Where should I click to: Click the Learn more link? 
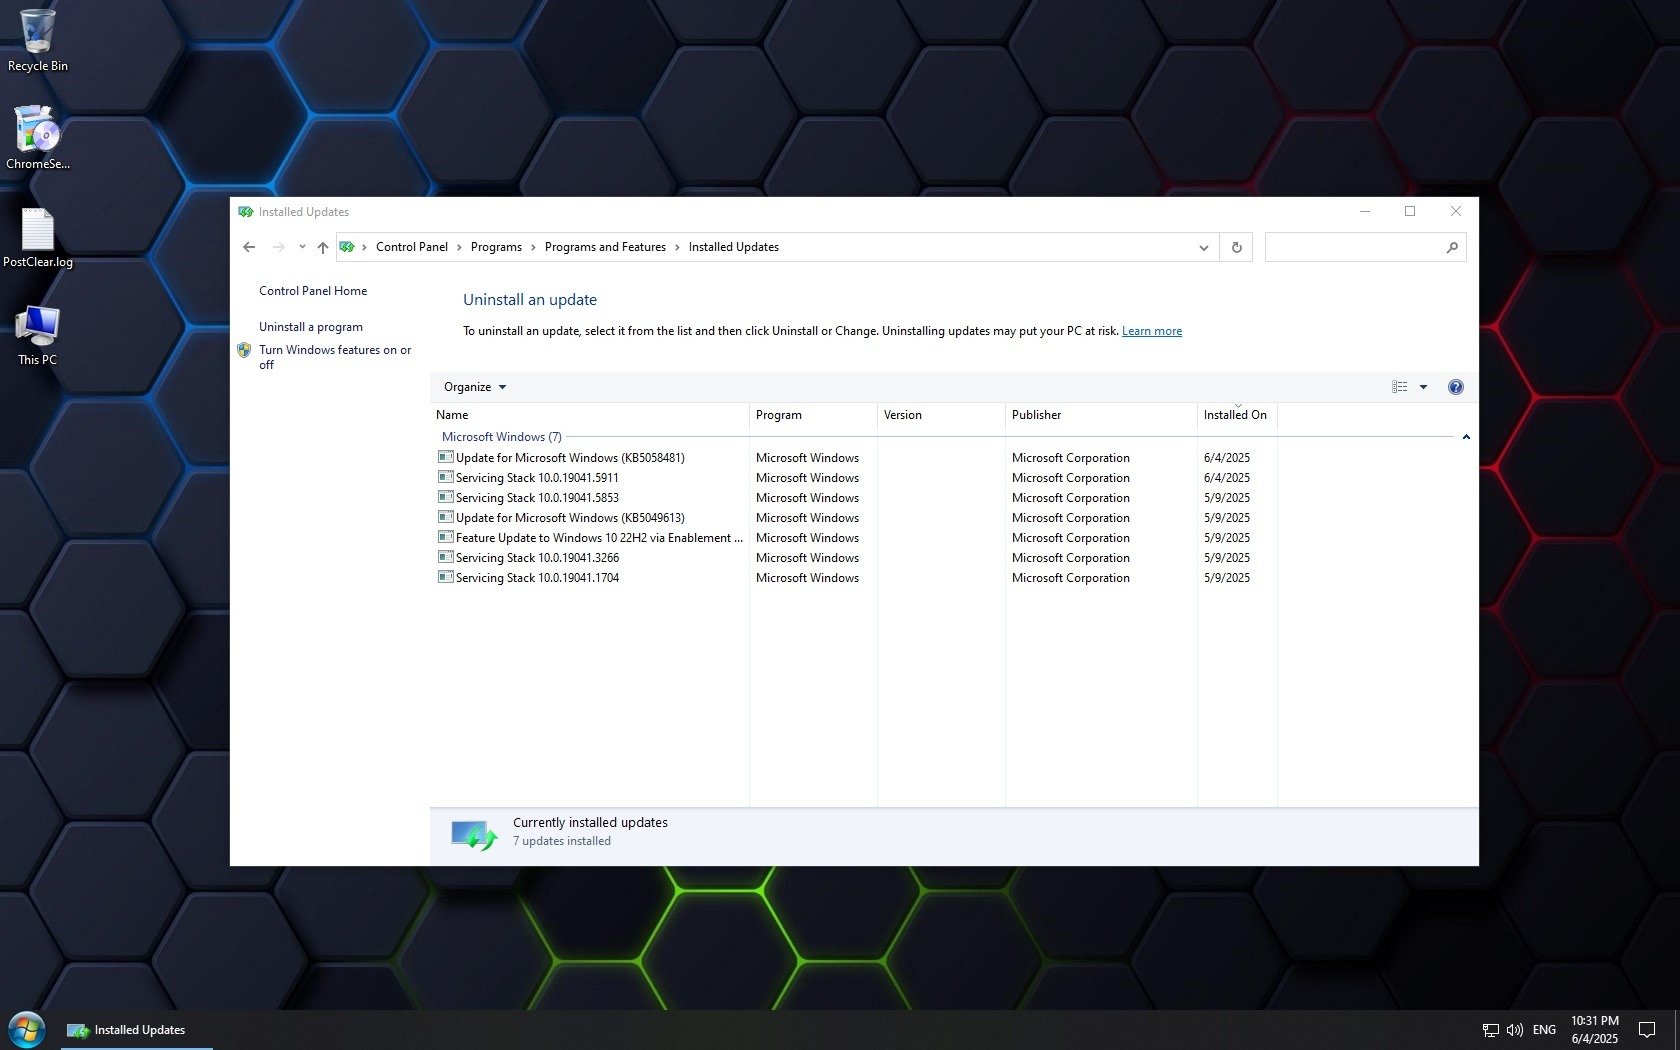click(1151, 331)
